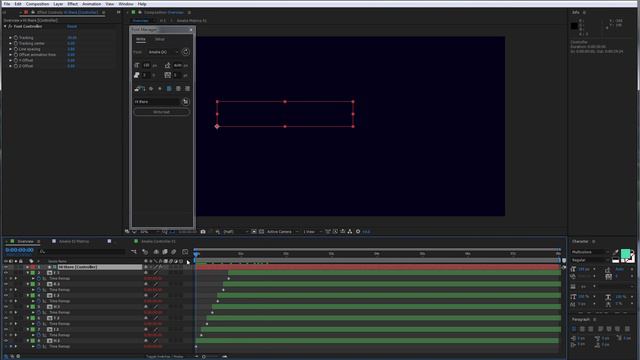This screenshot has width=640, height=360.
Task: Toggle stopwatch for Line spacing
Action: tap(16, 49)
